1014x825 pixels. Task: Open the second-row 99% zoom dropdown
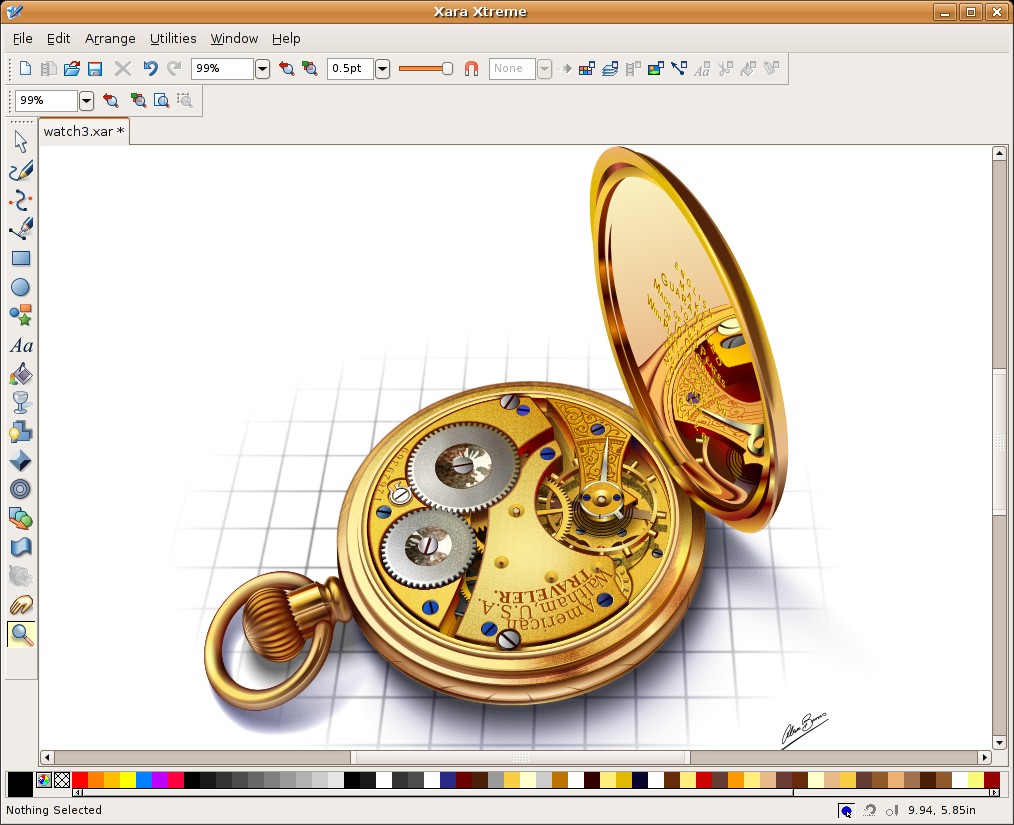click(86, 101)
